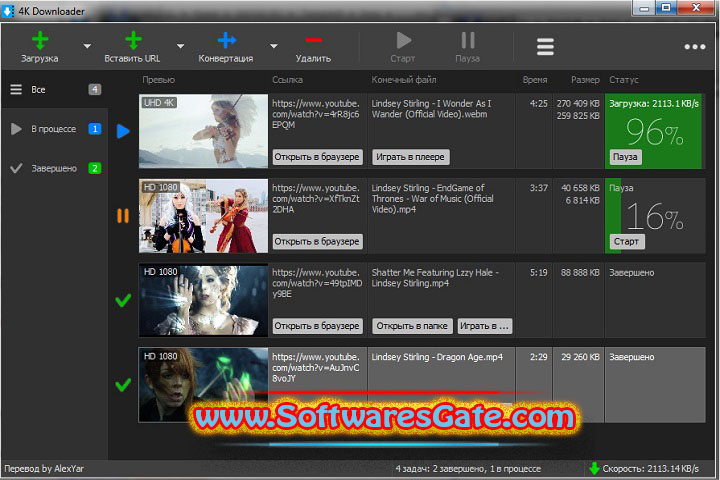Click the Конвертация blue icon
This screenshot has height=480, width=720.
point(227,40)
